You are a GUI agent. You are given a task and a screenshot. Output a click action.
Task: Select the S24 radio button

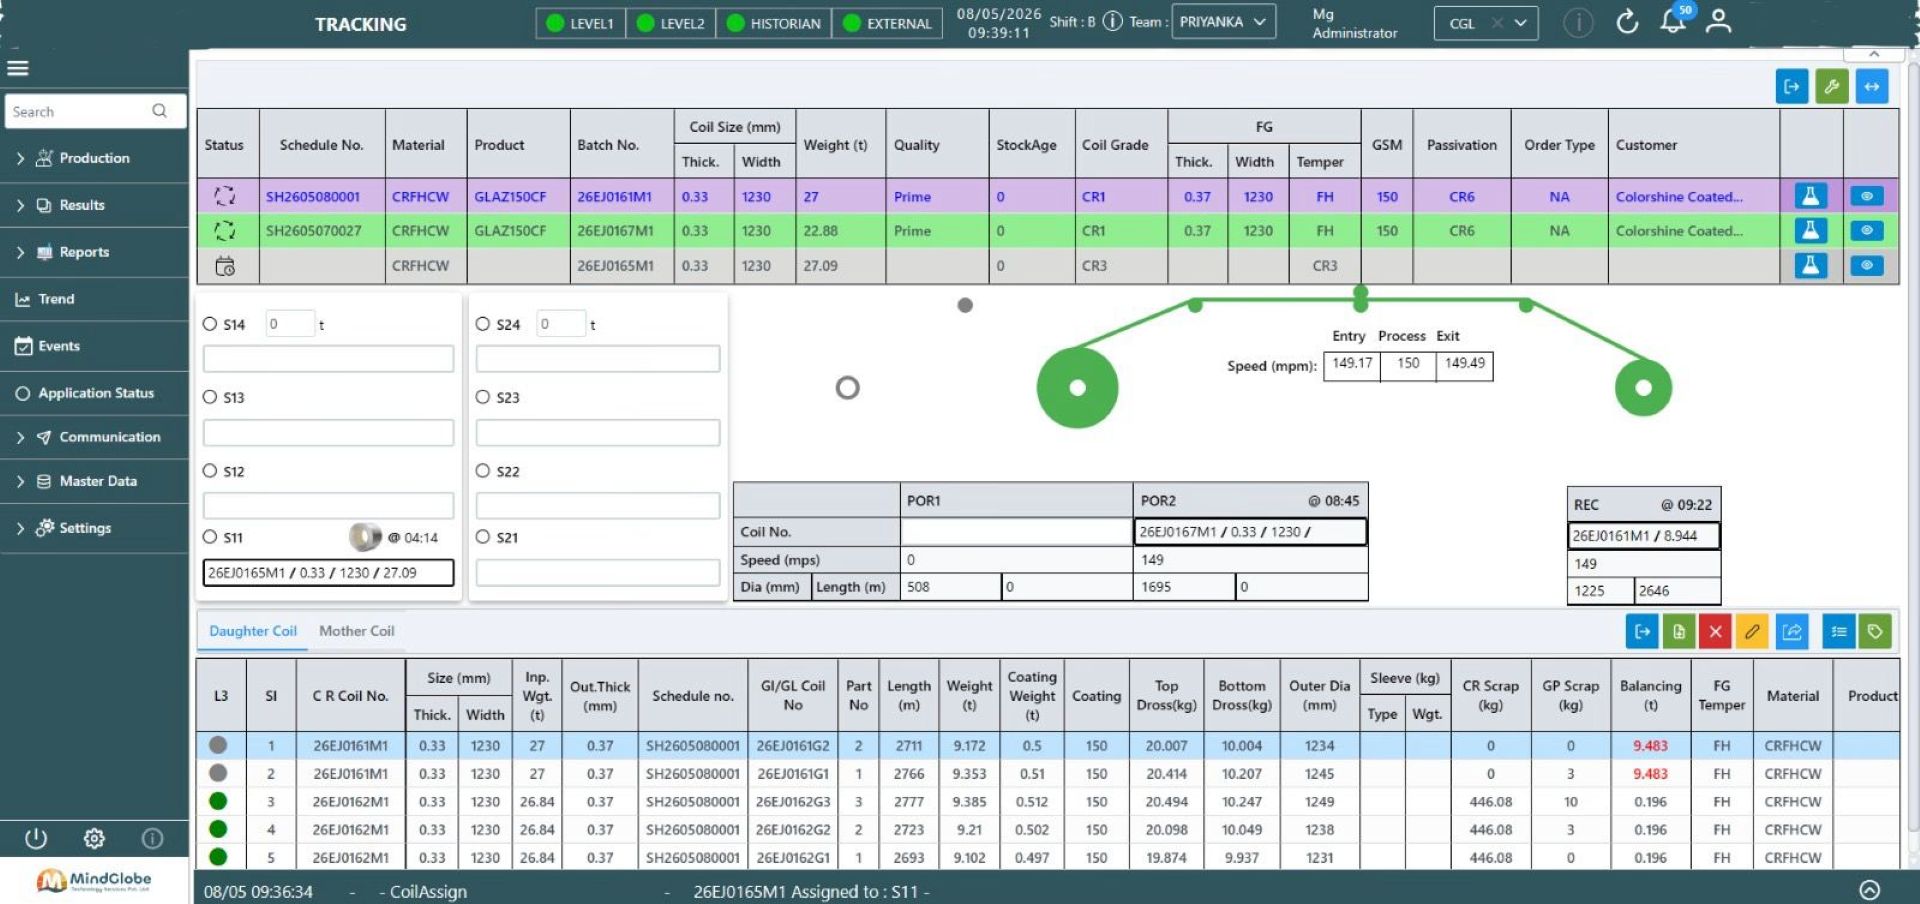(x=483, y=324)
